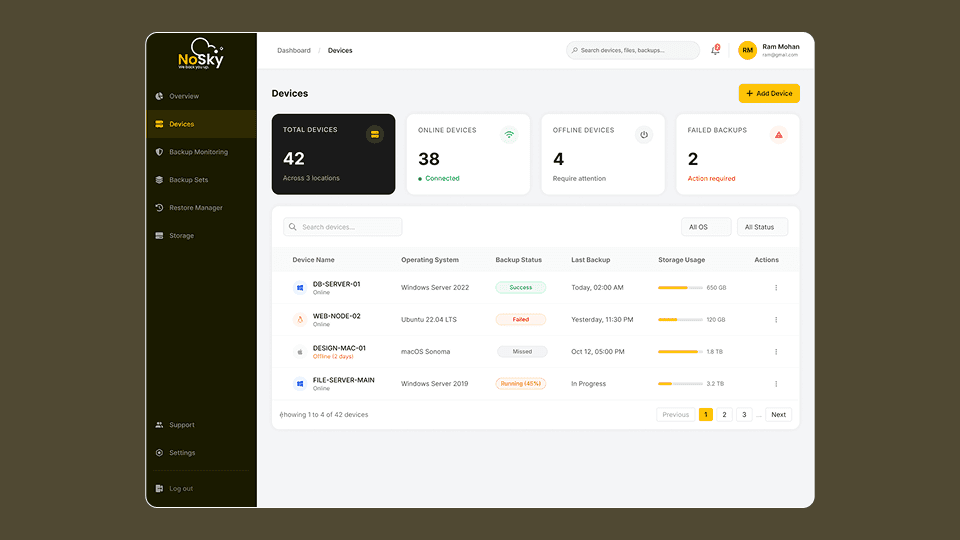Click the Online Devices wifi icon
This screenshot has height=540, width=960.
pyautogui.click(x=509, y=135)
